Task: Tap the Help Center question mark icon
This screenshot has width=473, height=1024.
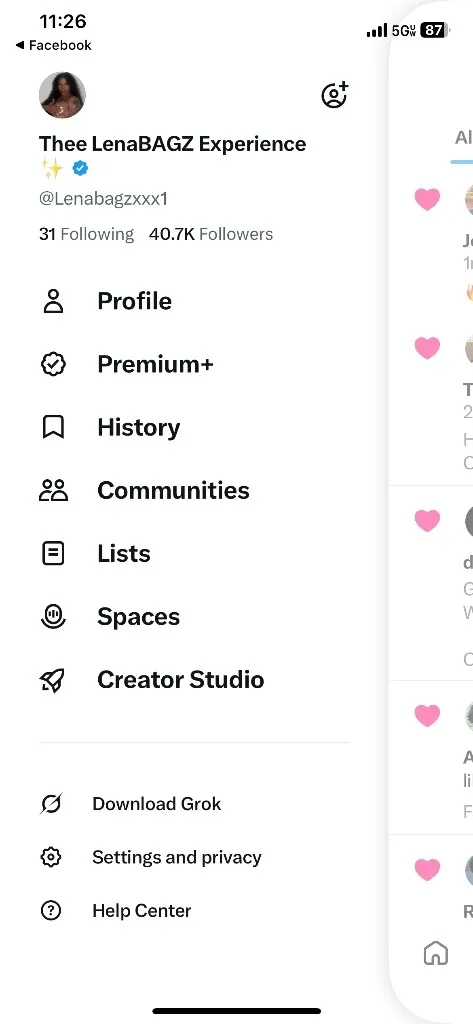Action: [51, 910]
